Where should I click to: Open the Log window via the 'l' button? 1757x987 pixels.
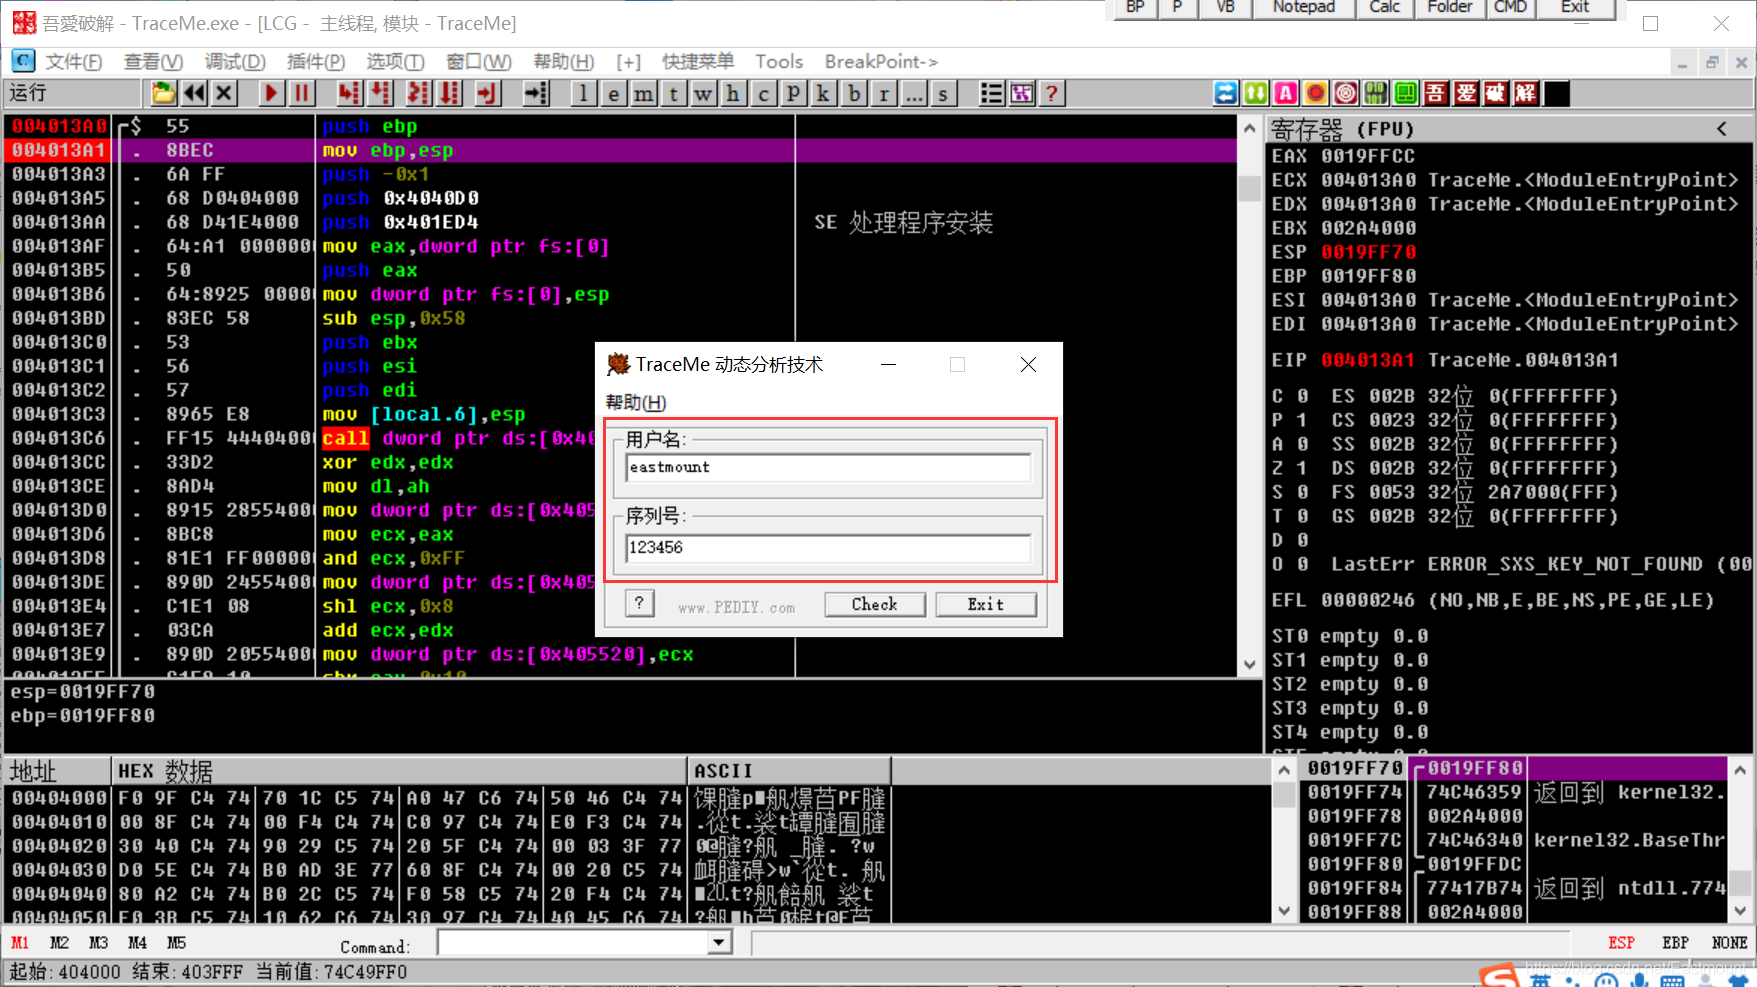[x=584, y=94]
